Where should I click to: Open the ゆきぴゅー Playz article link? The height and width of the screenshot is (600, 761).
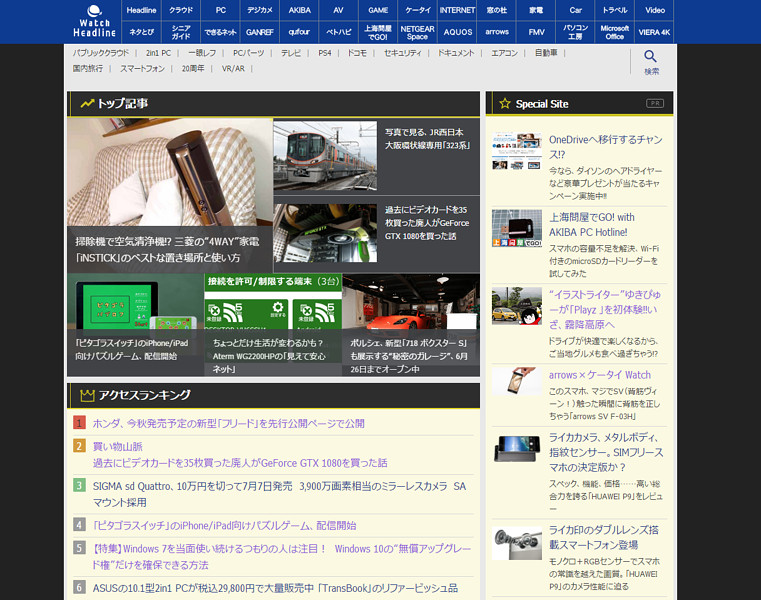pos(605,309)
